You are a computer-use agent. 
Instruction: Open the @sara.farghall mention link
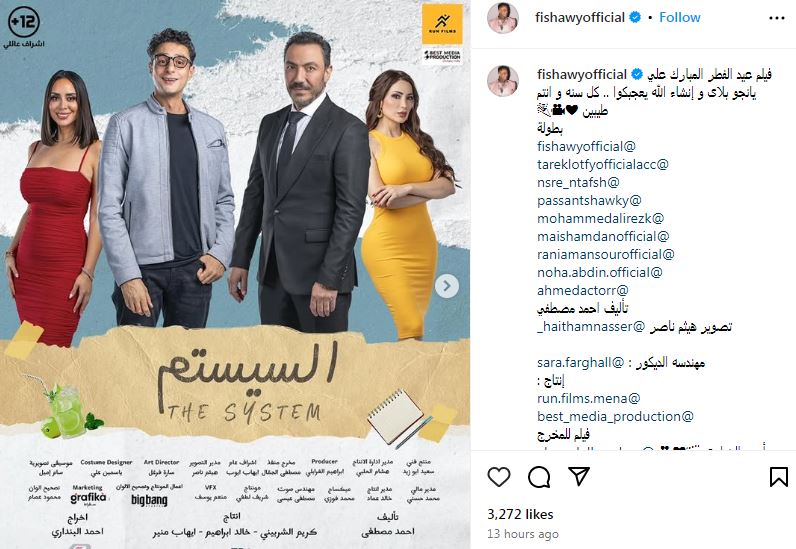580,363
